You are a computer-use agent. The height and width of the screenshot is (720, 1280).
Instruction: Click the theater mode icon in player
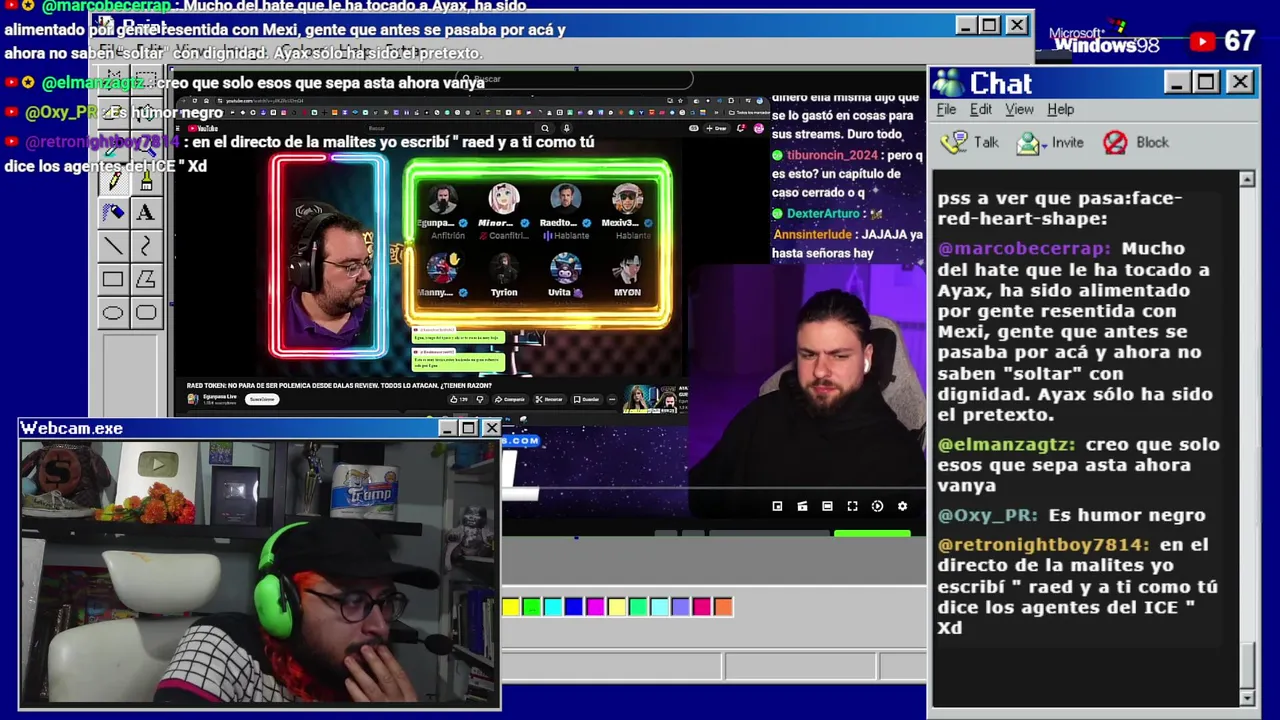(827, 506)
